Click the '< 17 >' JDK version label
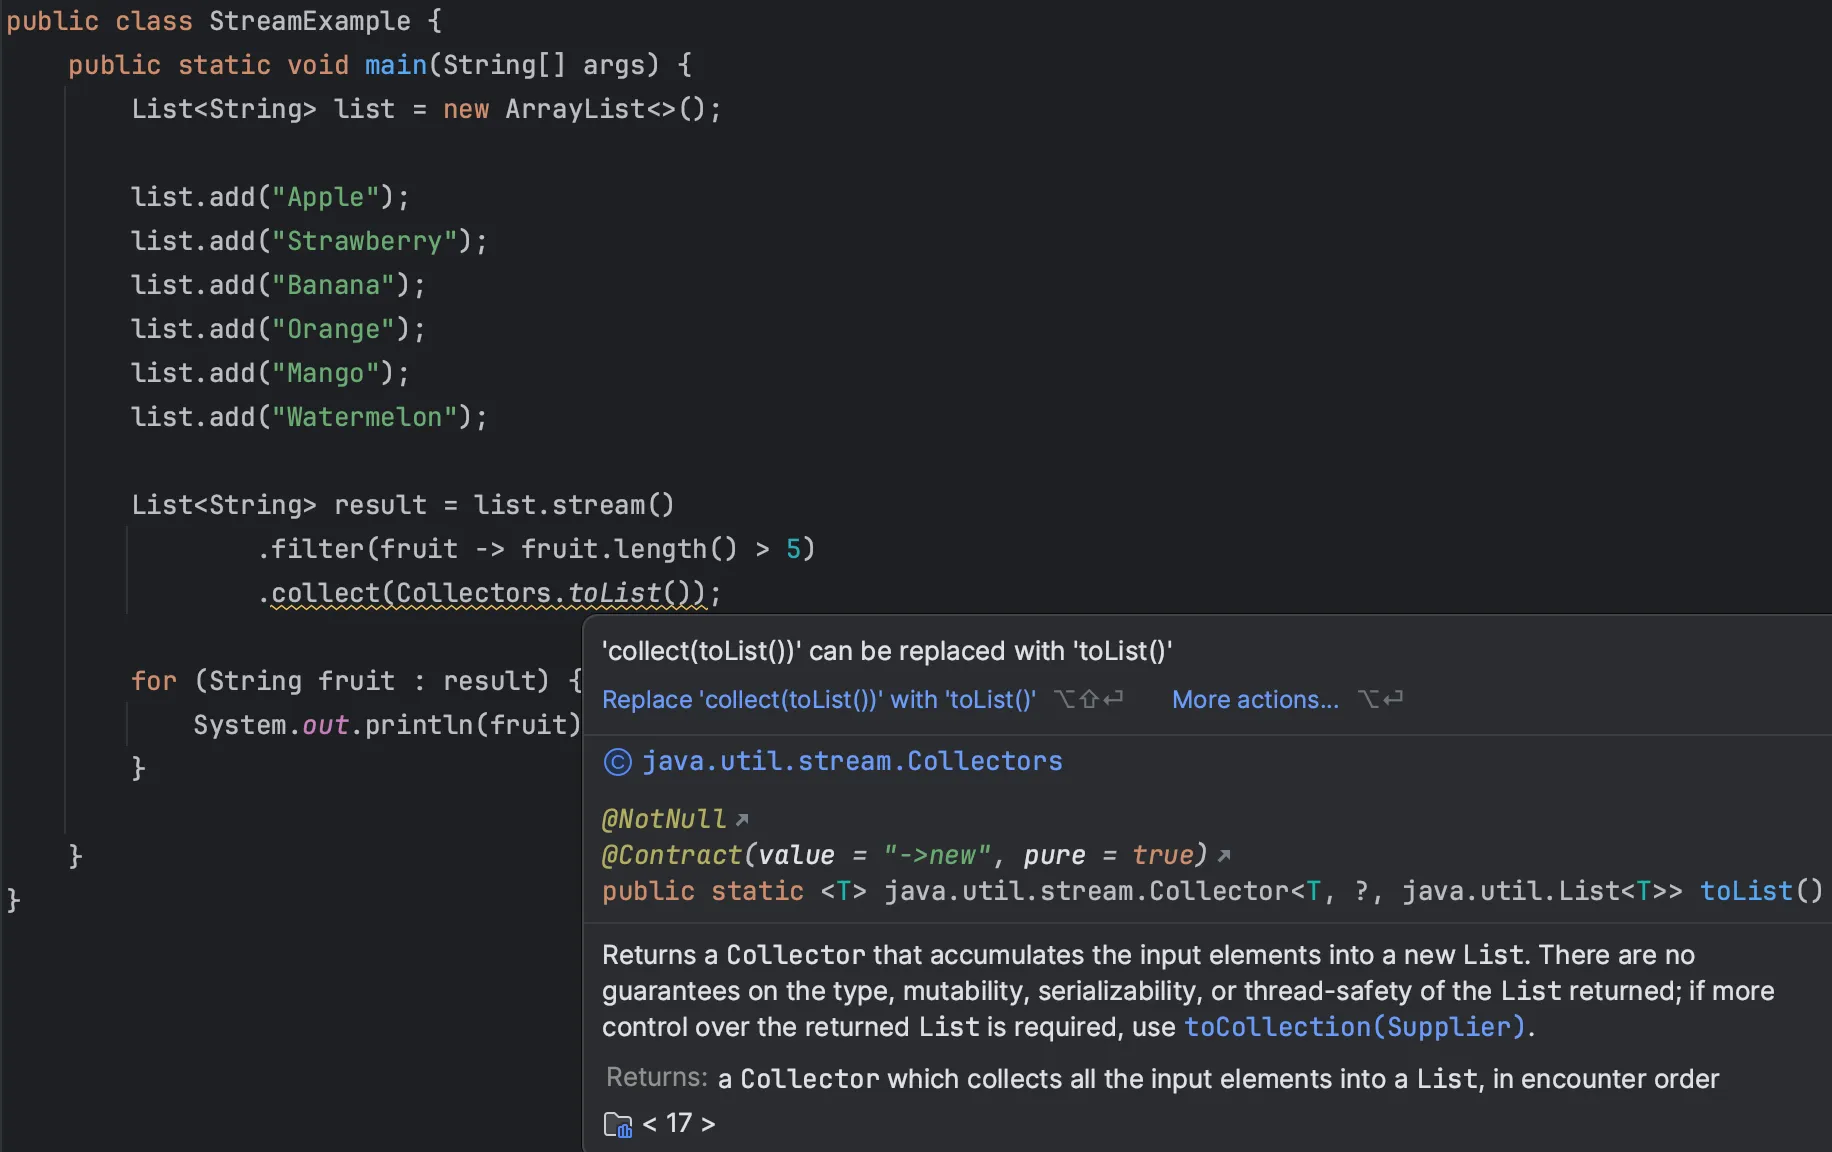The height and width of the screenshot is (1152, 1832). coord(679,1124)
